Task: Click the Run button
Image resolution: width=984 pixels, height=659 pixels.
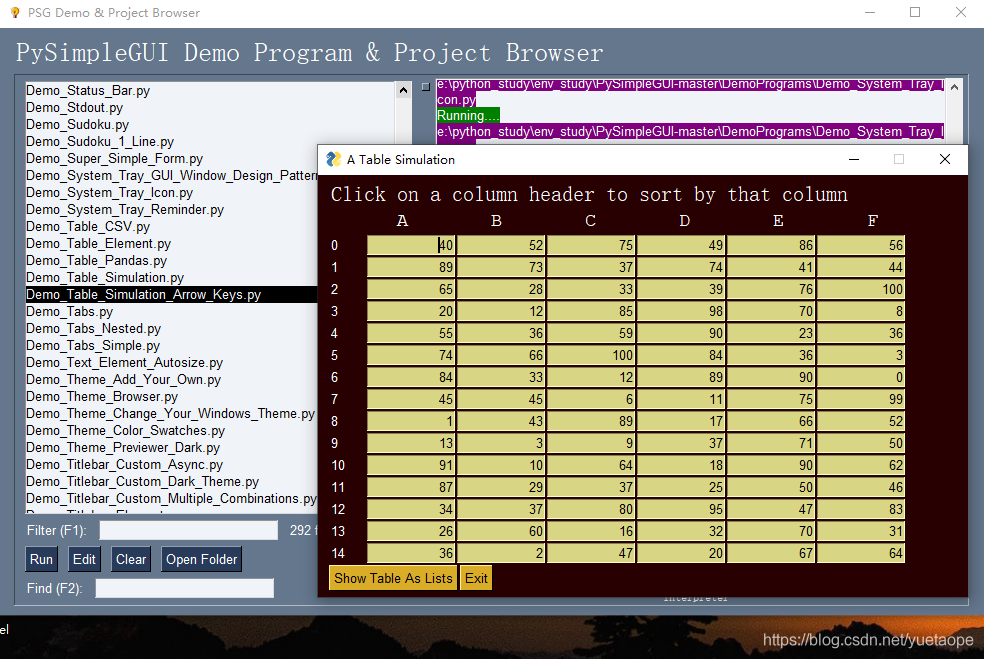Action: coord(41,559)
